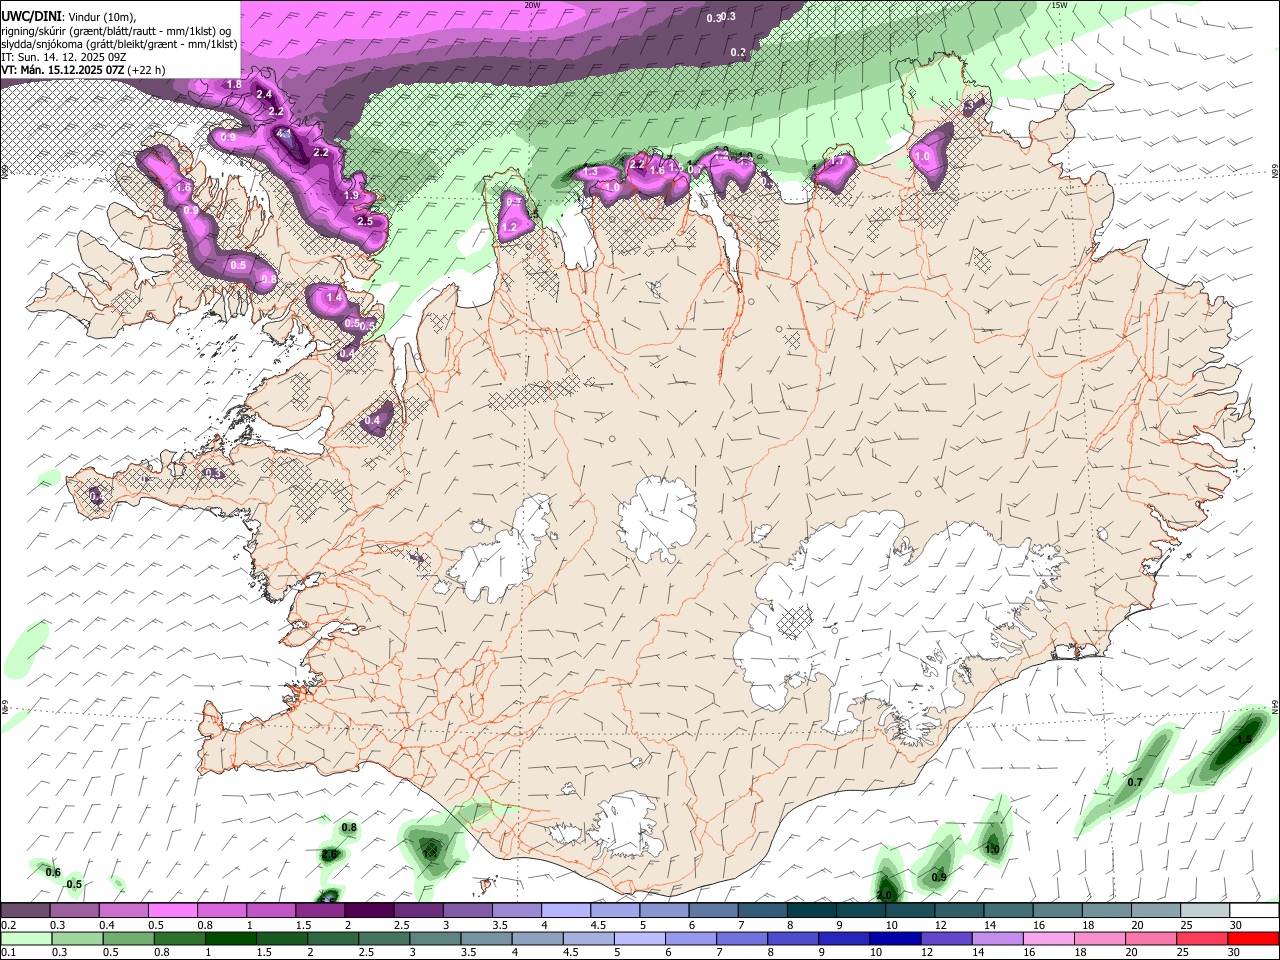Select the dark teal swatch labeled 8 in upper legend
Viewport: 1280px width, 960px height.
(812, 911)
